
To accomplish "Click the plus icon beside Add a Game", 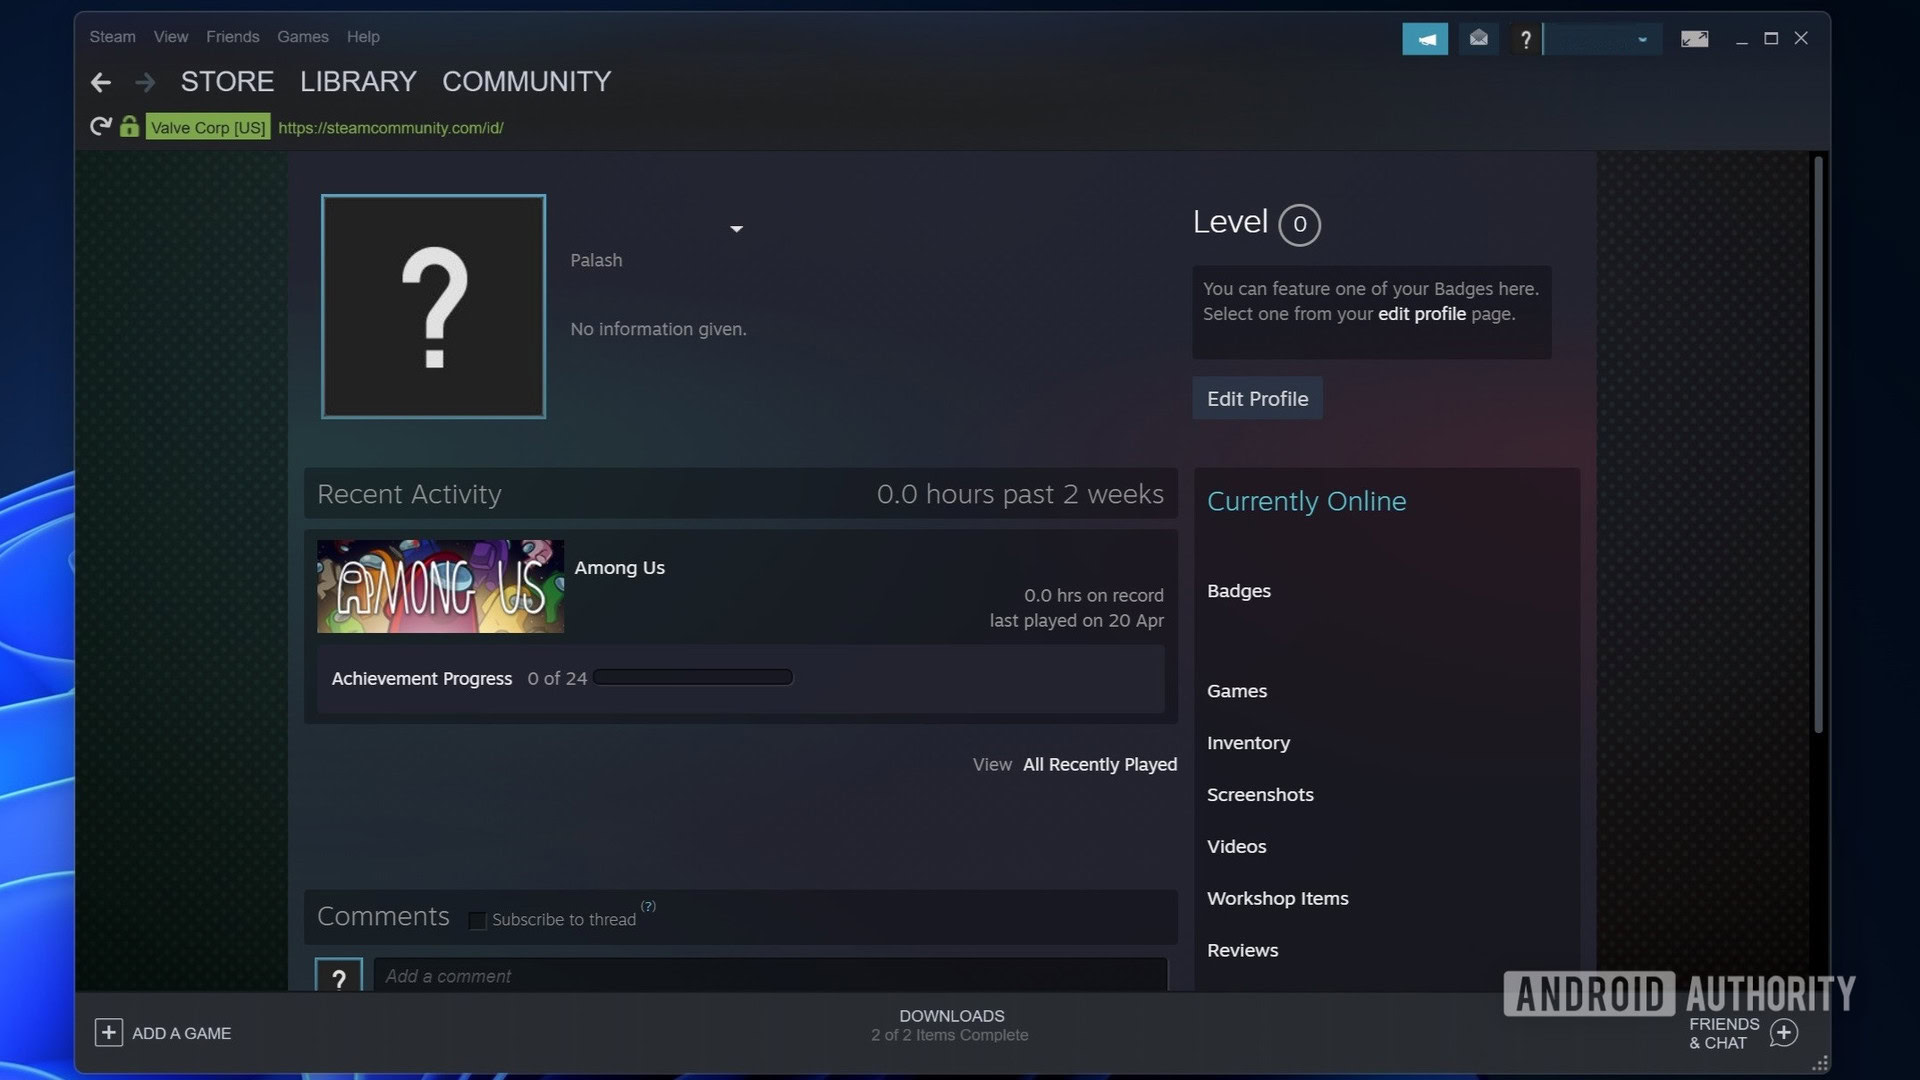I will click(x=108, y=1032).
